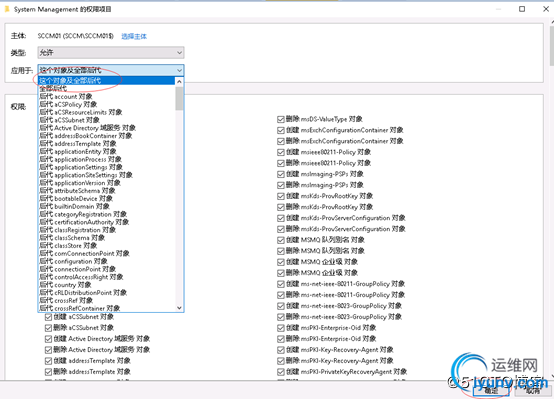Toggle 删除 ms-net-ieee-8023-GroupPolicy 对象 checkbox
554x399 pixels.
tap(281, 317)
